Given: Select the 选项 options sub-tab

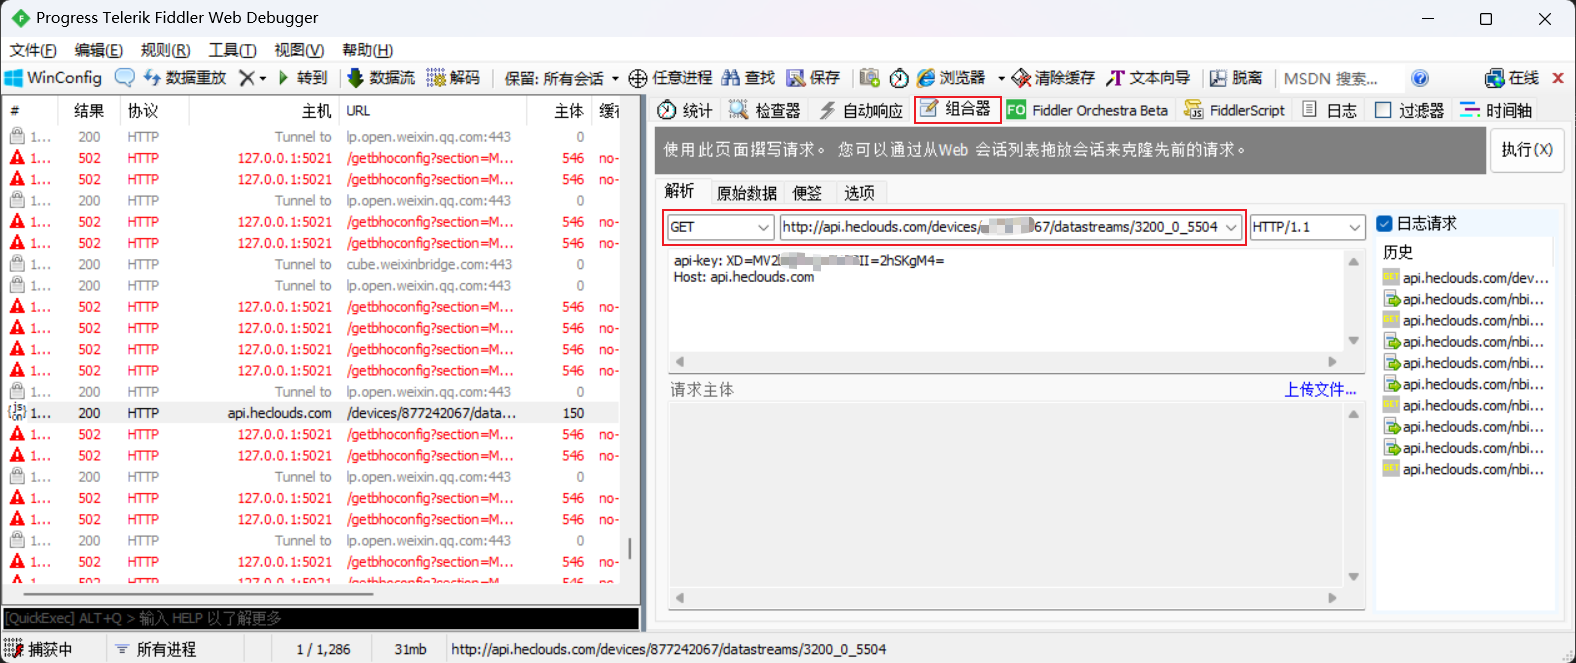Looking at the screenshot, I should (x=859, y=193).
